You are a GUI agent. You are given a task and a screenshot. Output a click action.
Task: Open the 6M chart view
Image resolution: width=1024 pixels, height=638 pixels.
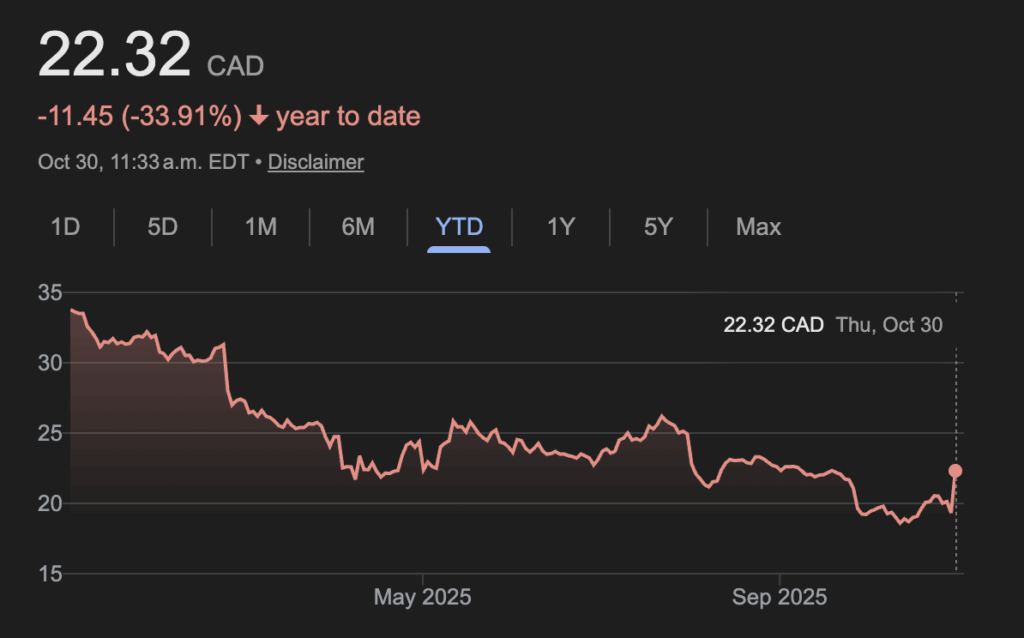tap(358, 227)
